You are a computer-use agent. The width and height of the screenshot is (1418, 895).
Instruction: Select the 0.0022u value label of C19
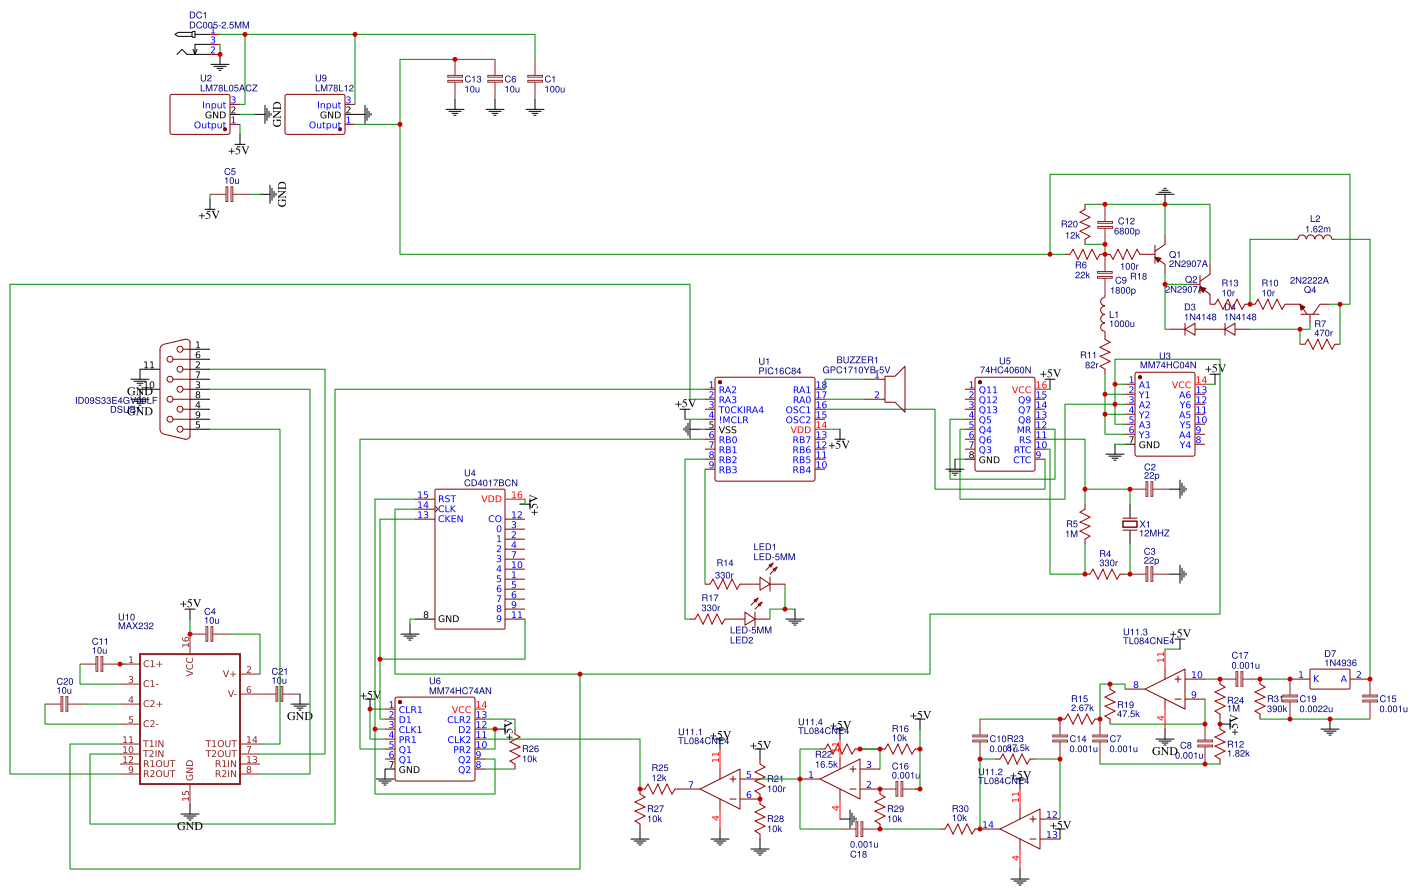click(x=1317, y=710)
